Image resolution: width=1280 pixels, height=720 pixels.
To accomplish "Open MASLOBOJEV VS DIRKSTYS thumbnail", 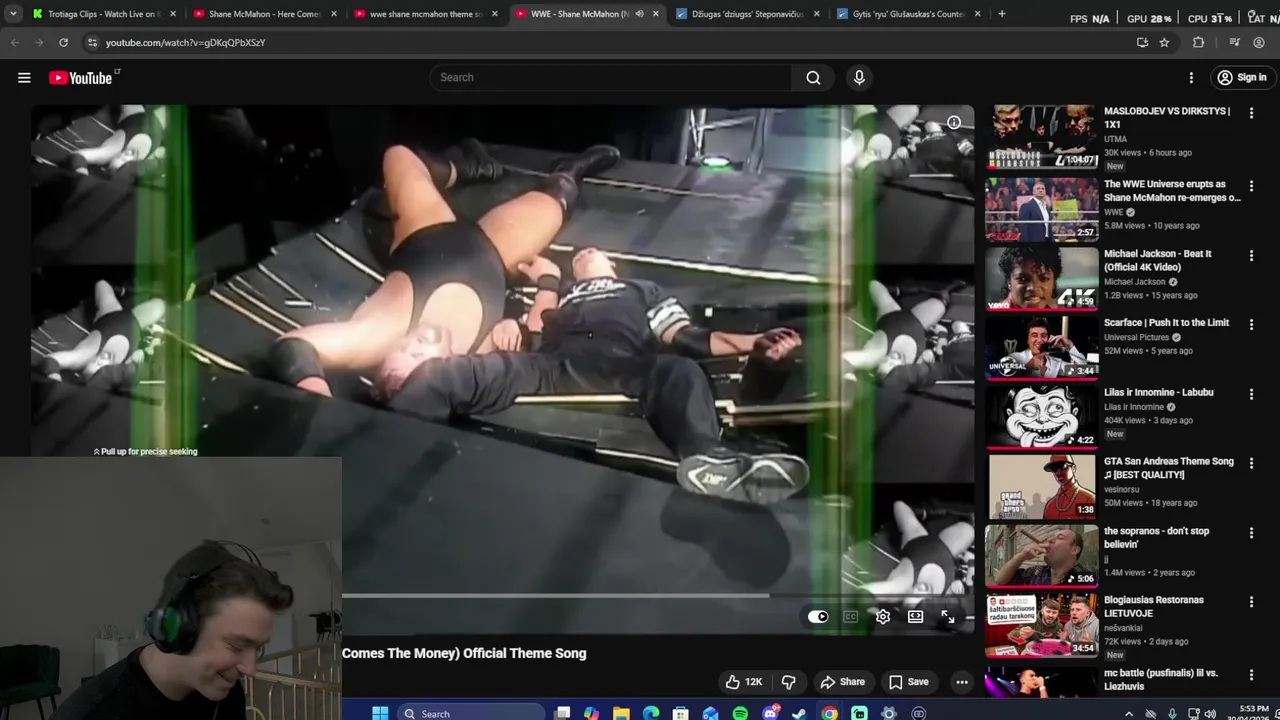I will 1041,137.
